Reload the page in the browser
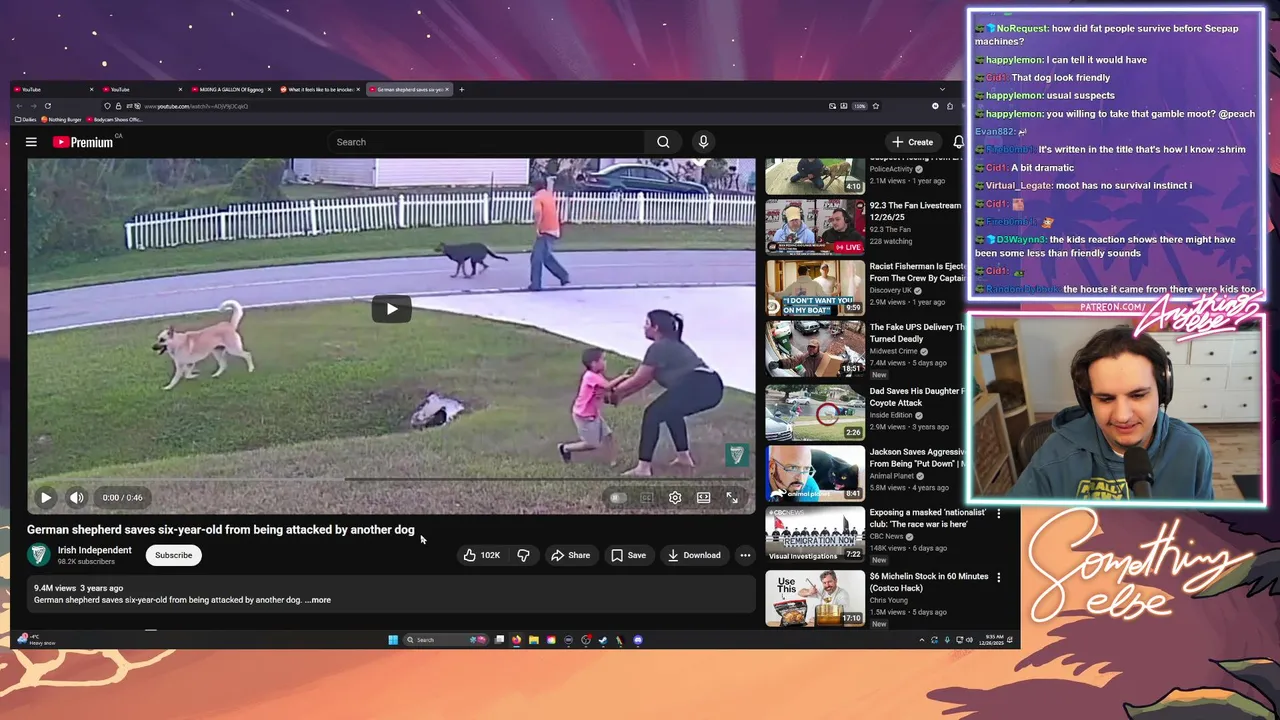1280x720 pixels. coord(48,106)
